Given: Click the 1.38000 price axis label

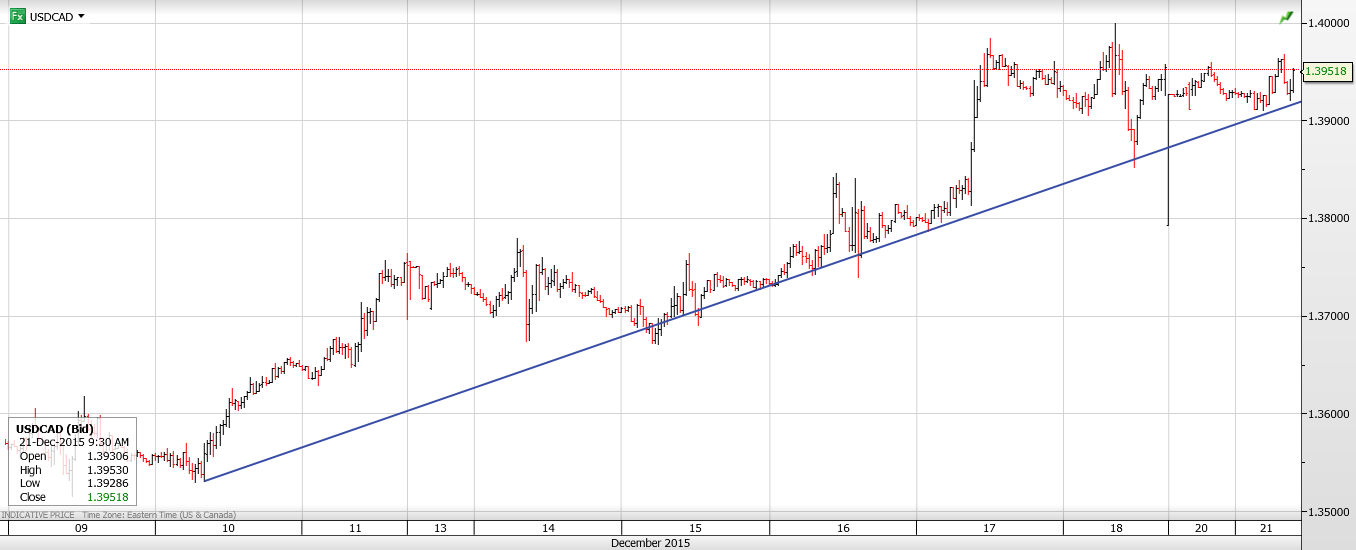Looking at the screenshot, I should pos(1327,218).
